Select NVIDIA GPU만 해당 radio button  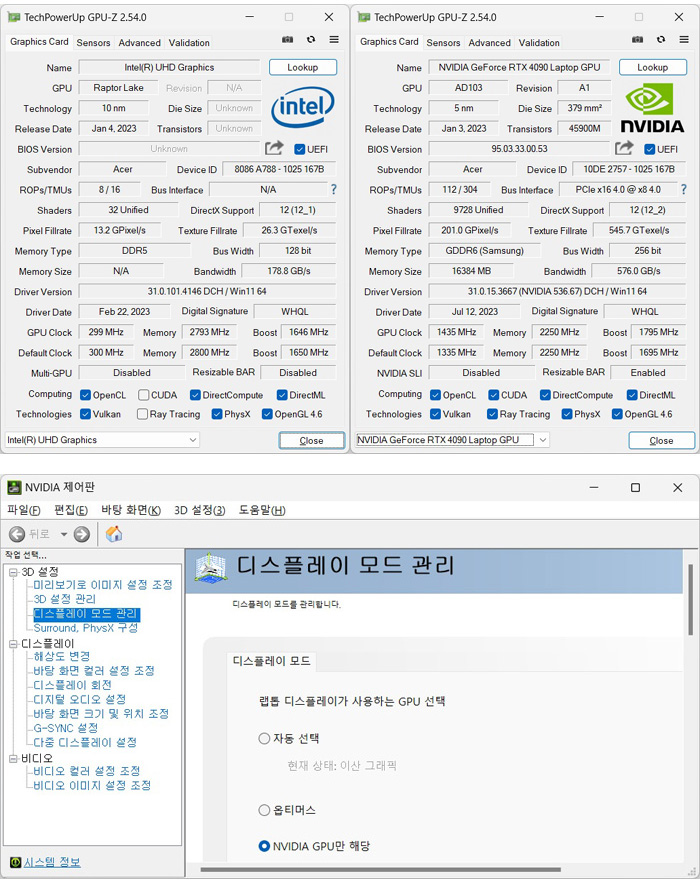[x=264, y=846]
